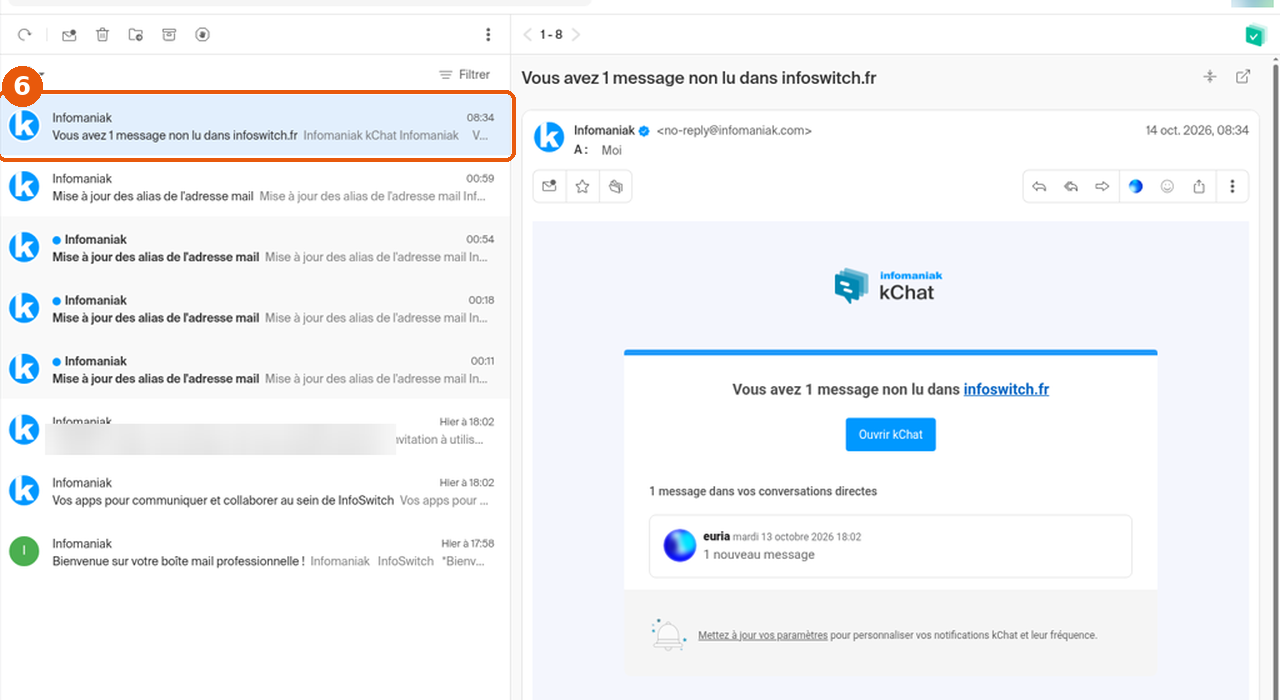Screen dimensions: 1280x700
Task: Open the 'Vos apps pour communiquer' email
Action: coord(255,492)
